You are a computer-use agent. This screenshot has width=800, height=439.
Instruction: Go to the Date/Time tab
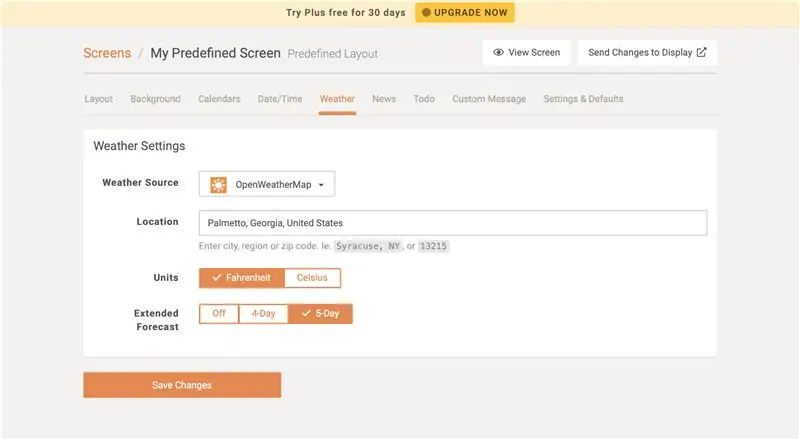pyautogui.click(x=280, y=99)
